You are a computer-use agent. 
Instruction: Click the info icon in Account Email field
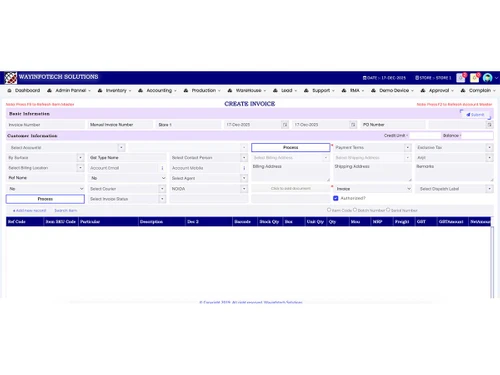tap(162, 168)
